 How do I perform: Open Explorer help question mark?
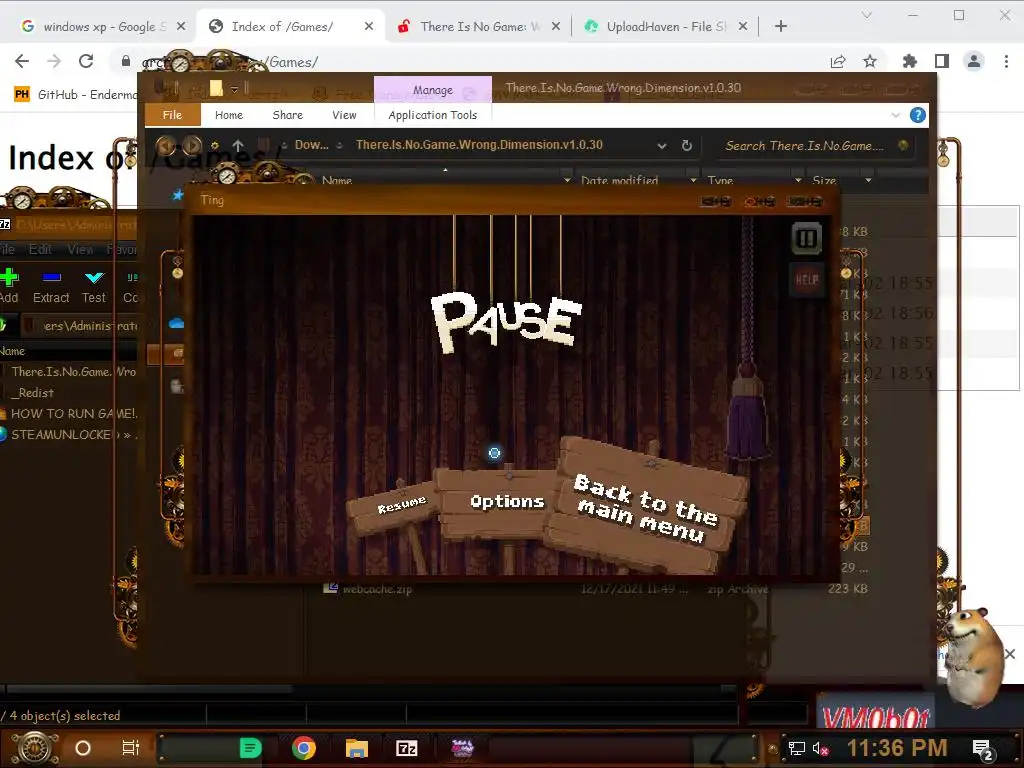[x=918, y=116]
